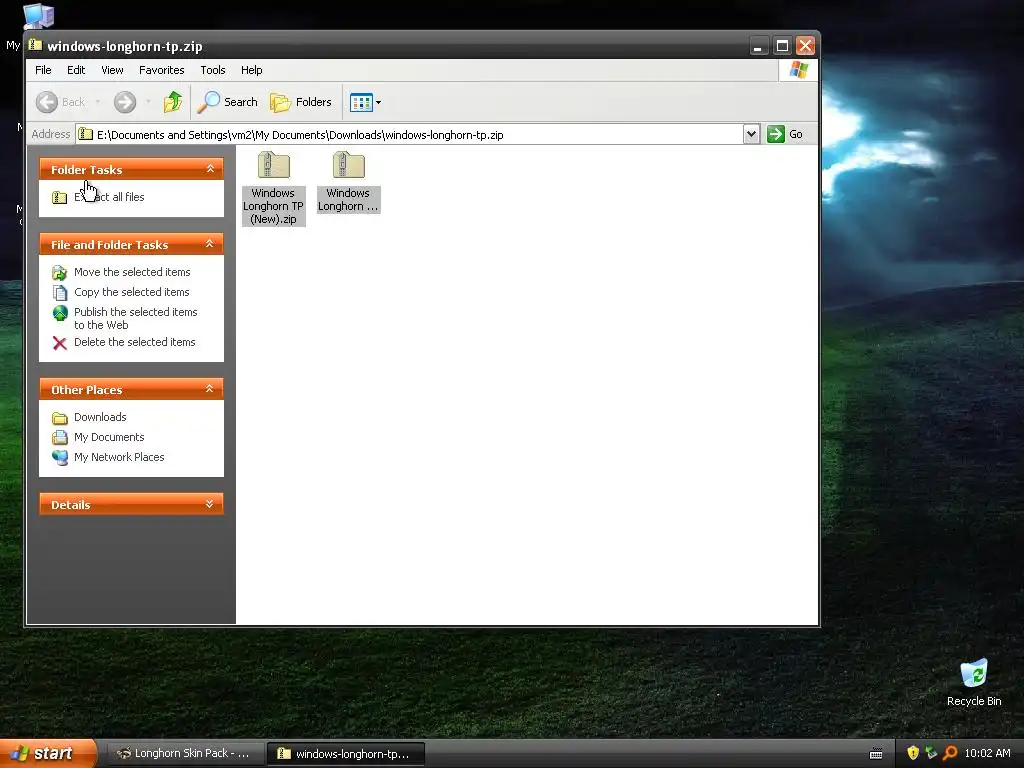Click Move the selected items

132,272
